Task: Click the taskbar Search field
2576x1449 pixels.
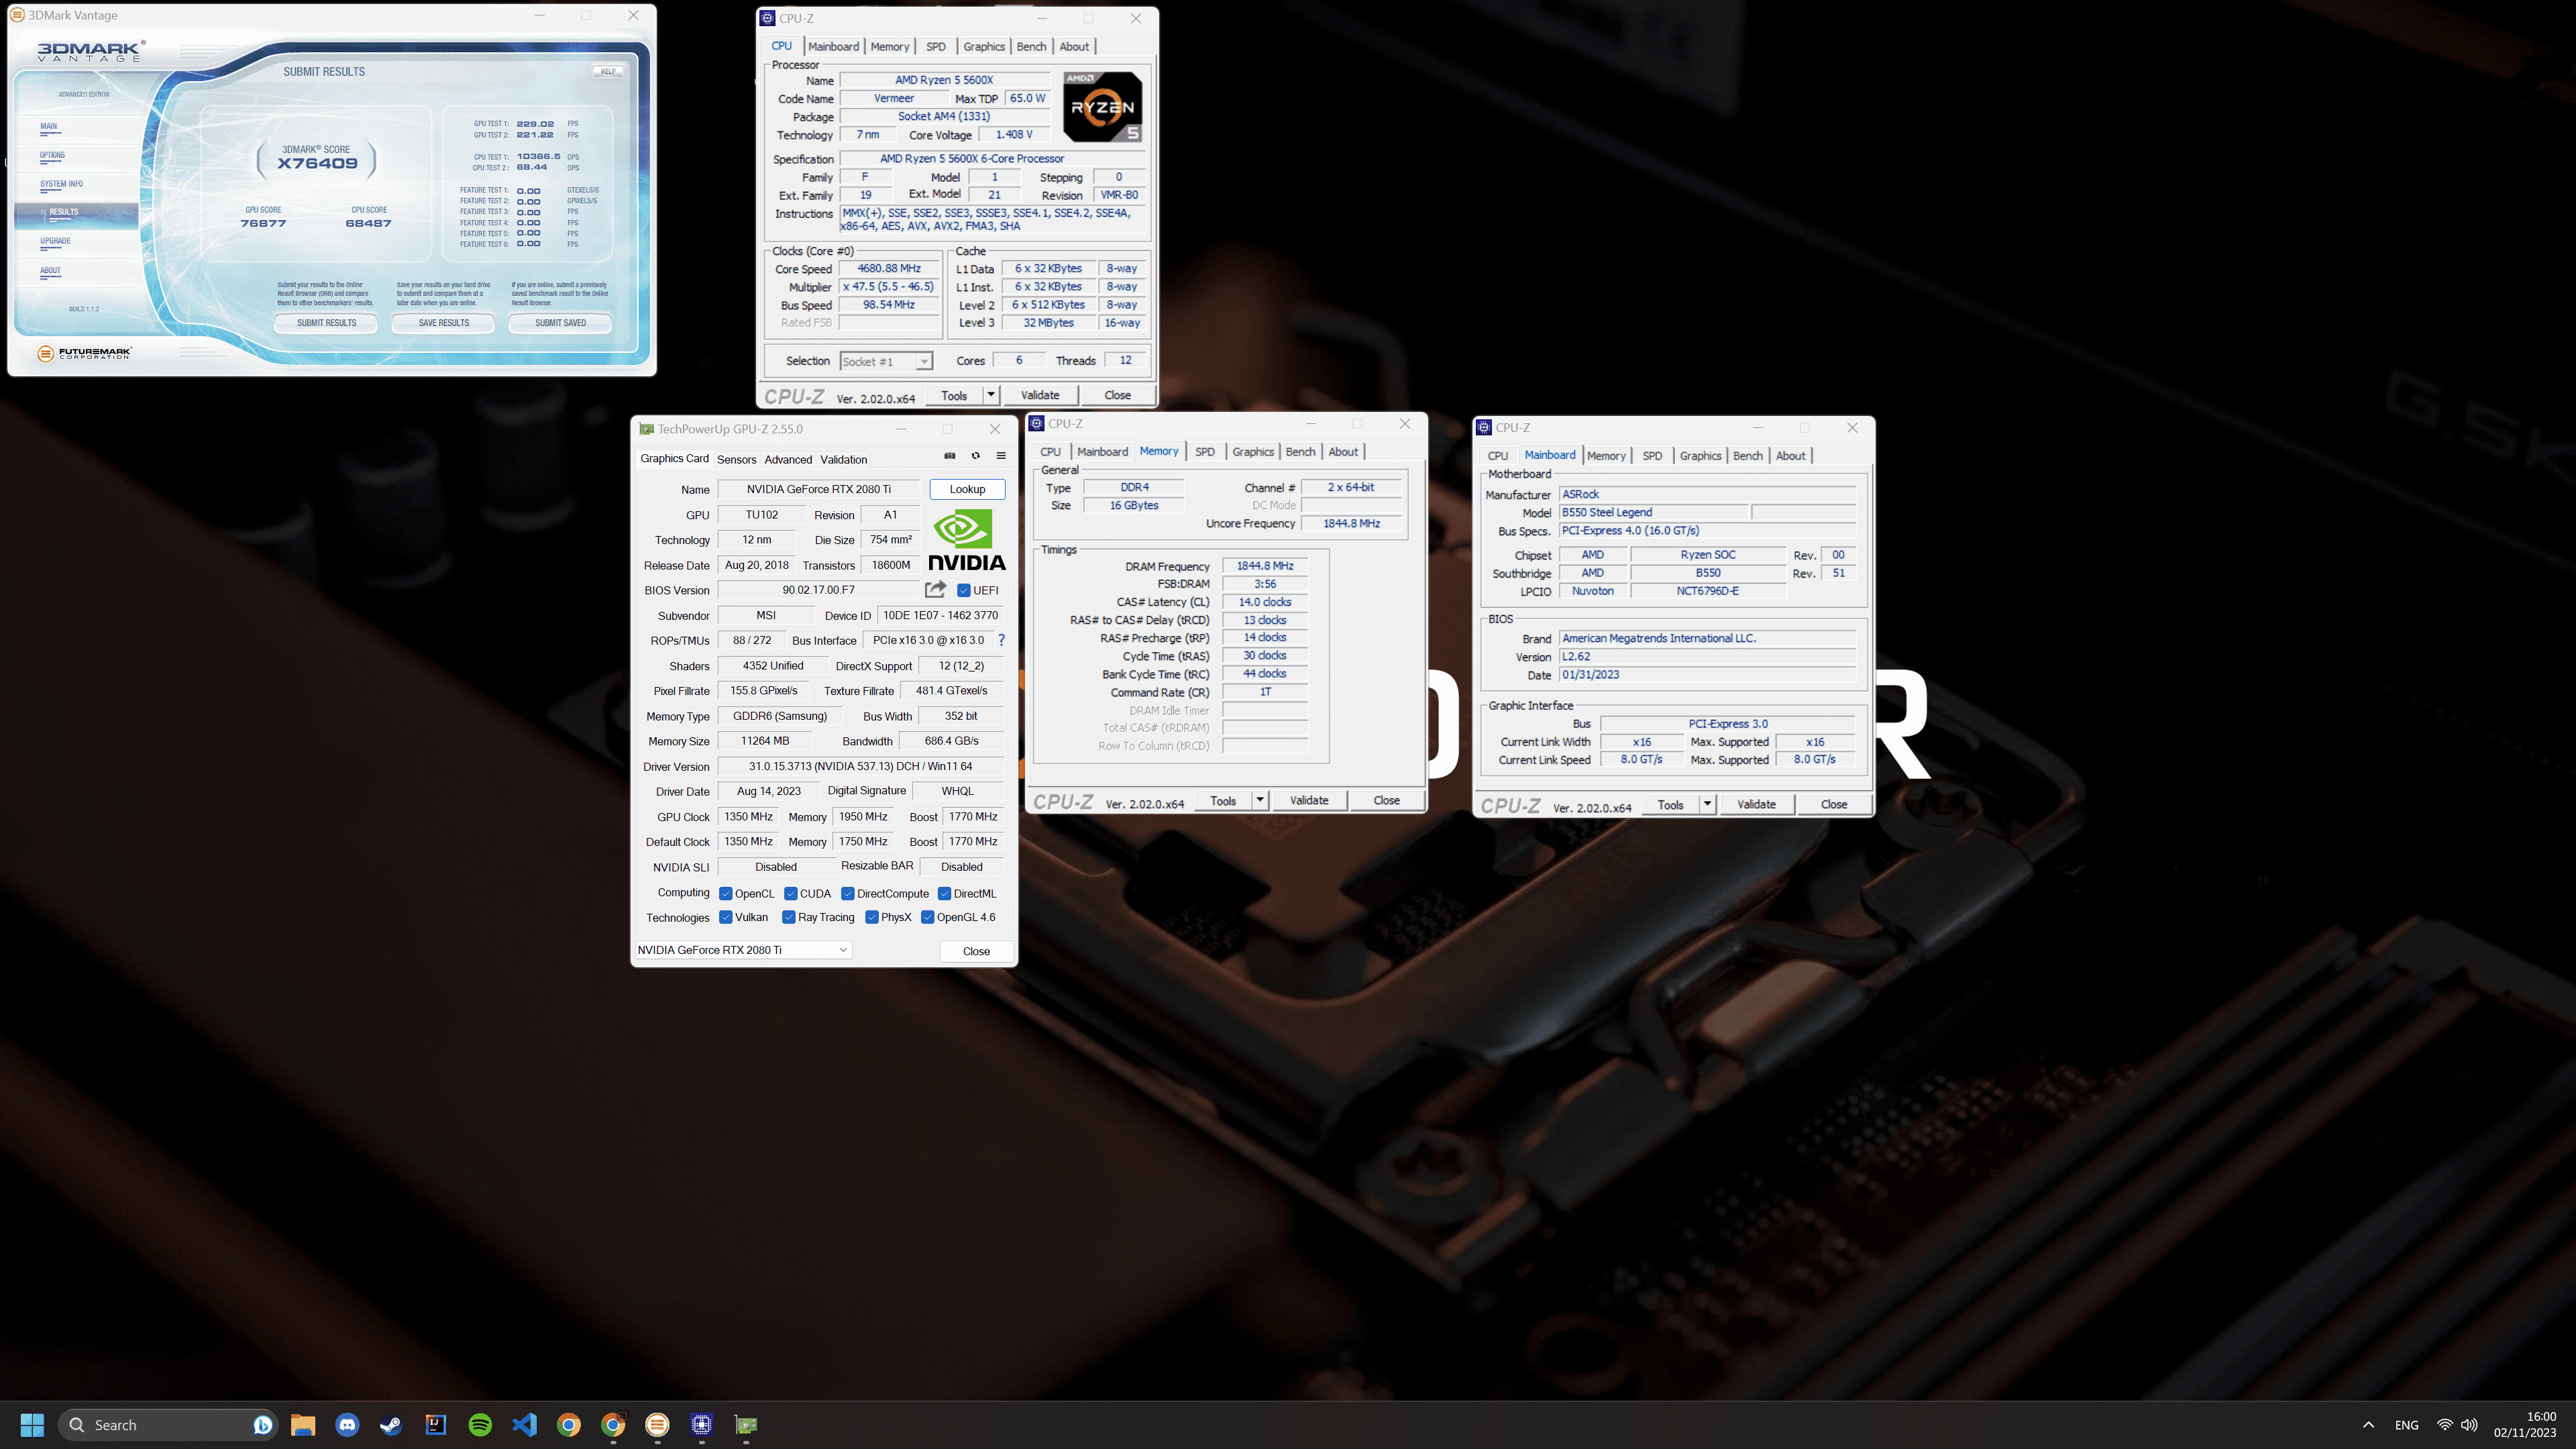Action: pyautogui.click(x=167, y=1425)
